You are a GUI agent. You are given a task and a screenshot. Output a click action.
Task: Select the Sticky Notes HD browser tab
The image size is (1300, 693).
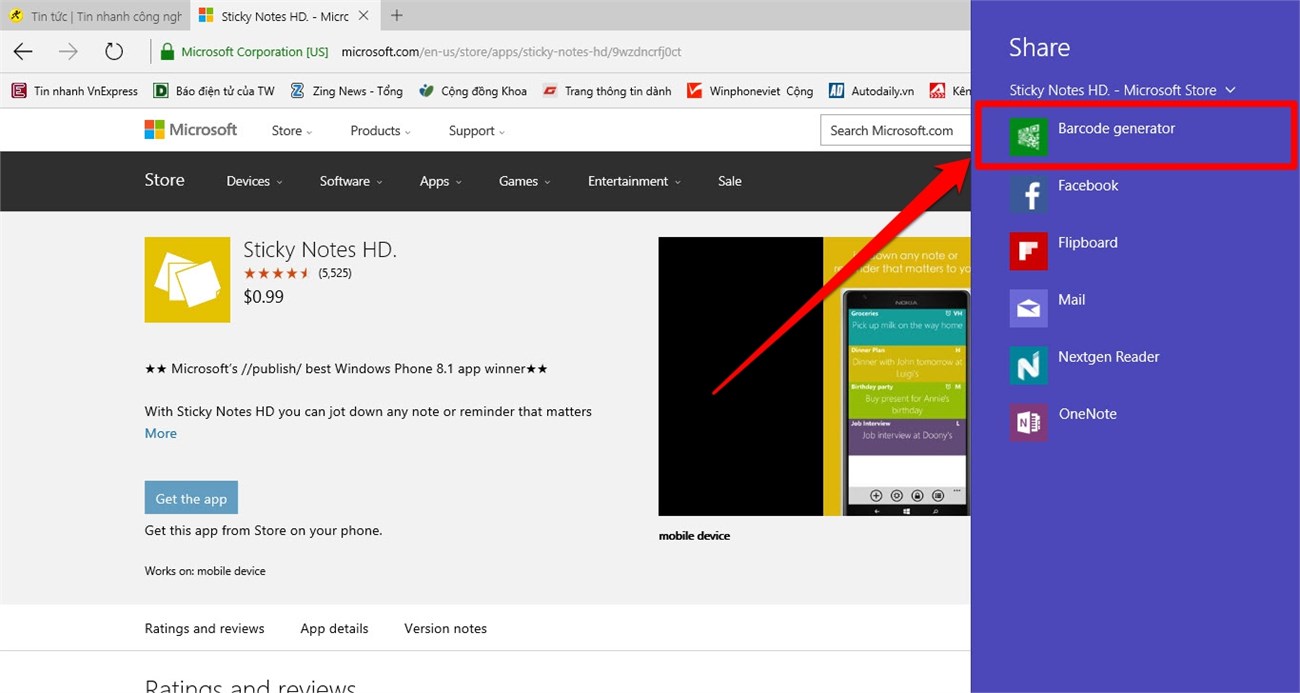283,16
